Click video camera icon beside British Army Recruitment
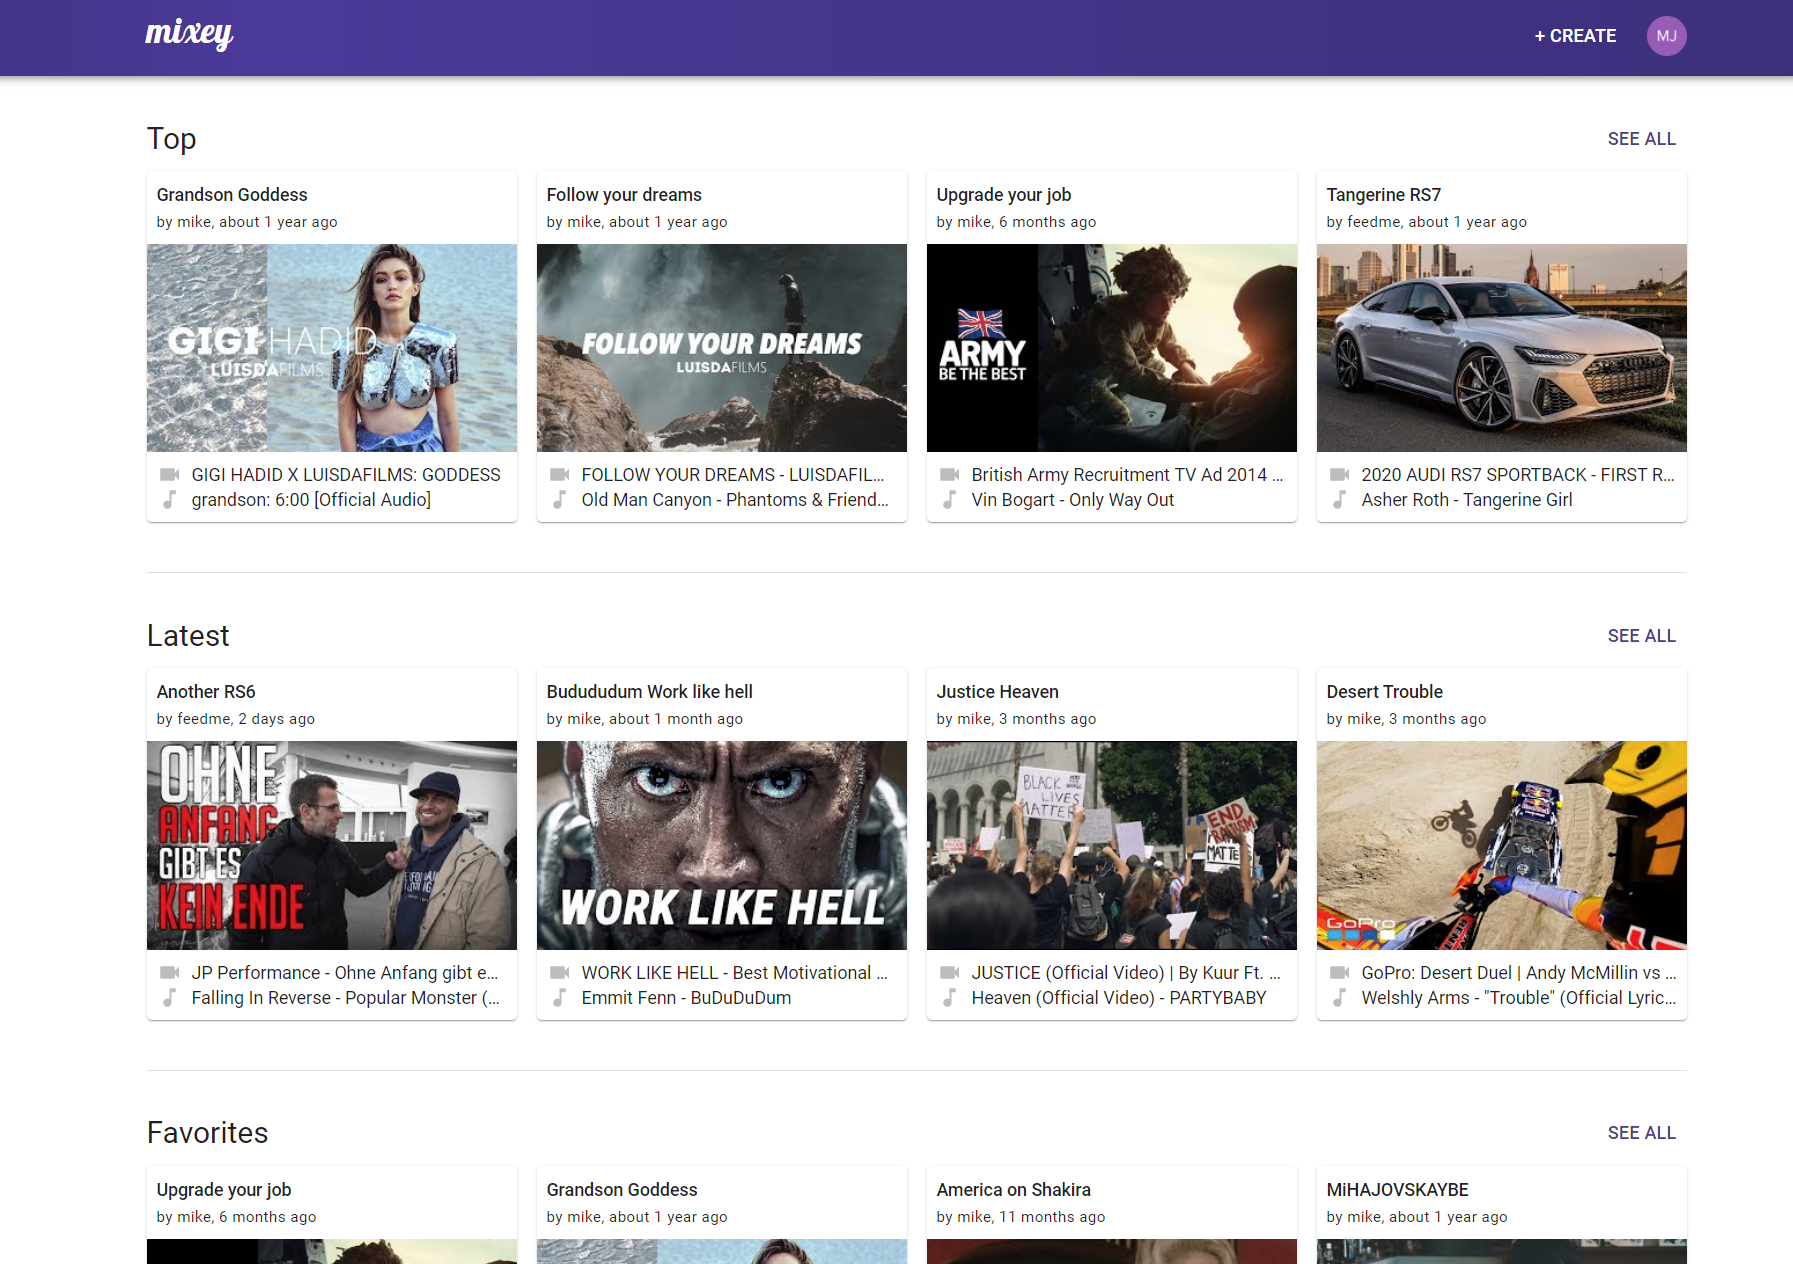Screen dimensions: 1793x1264 point(950,474)
